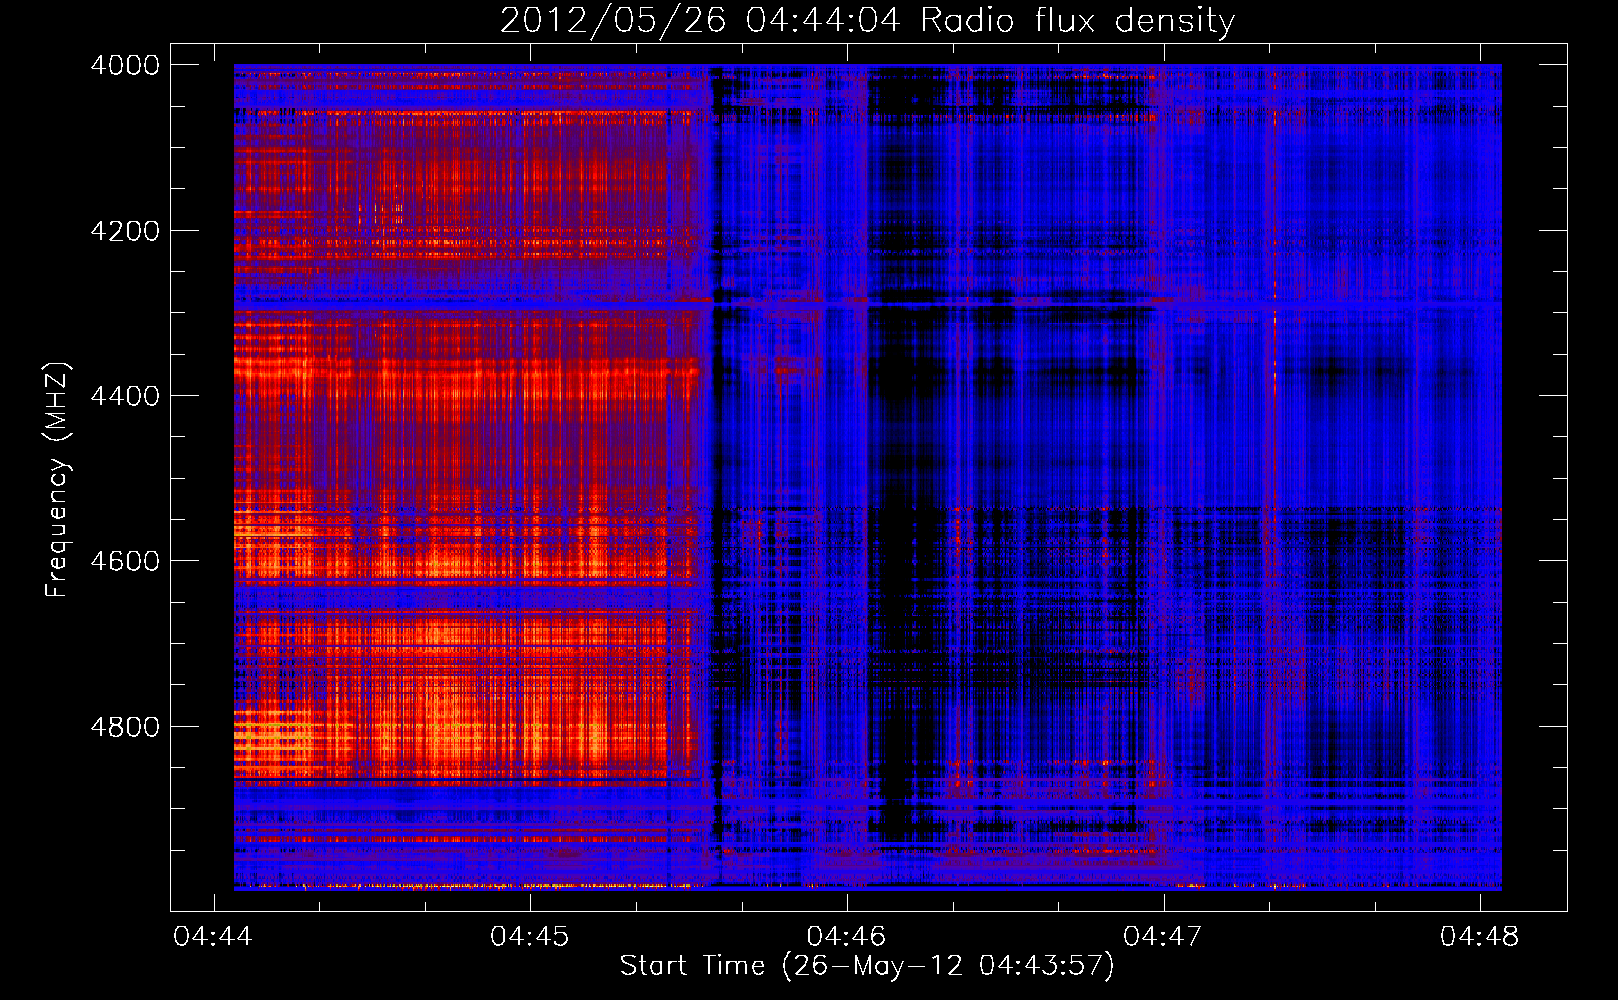Select the 4200 frequency tick label
Screen dimensions: 1618x1000
[125, 231]
